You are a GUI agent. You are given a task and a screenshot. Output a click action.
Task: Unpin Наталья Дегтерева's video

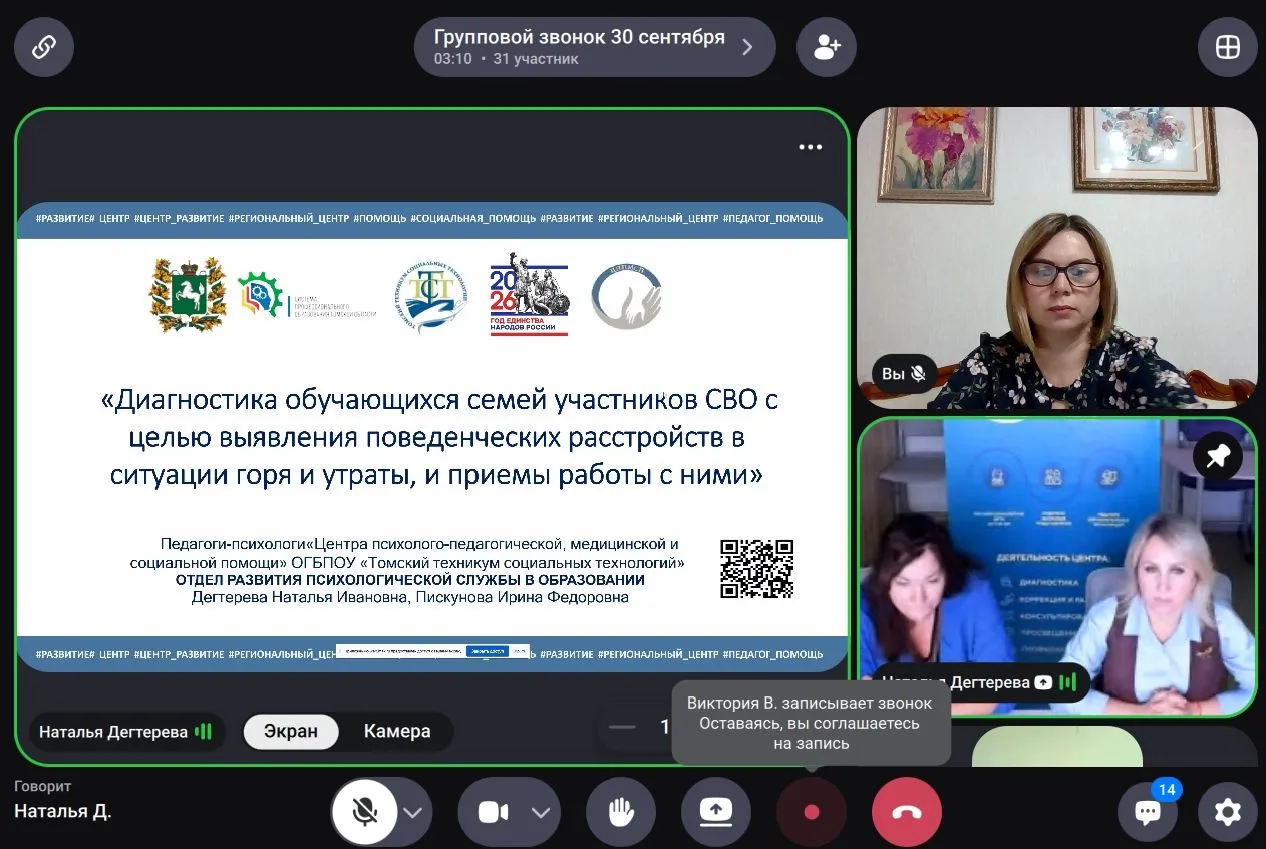point(1217,457)
